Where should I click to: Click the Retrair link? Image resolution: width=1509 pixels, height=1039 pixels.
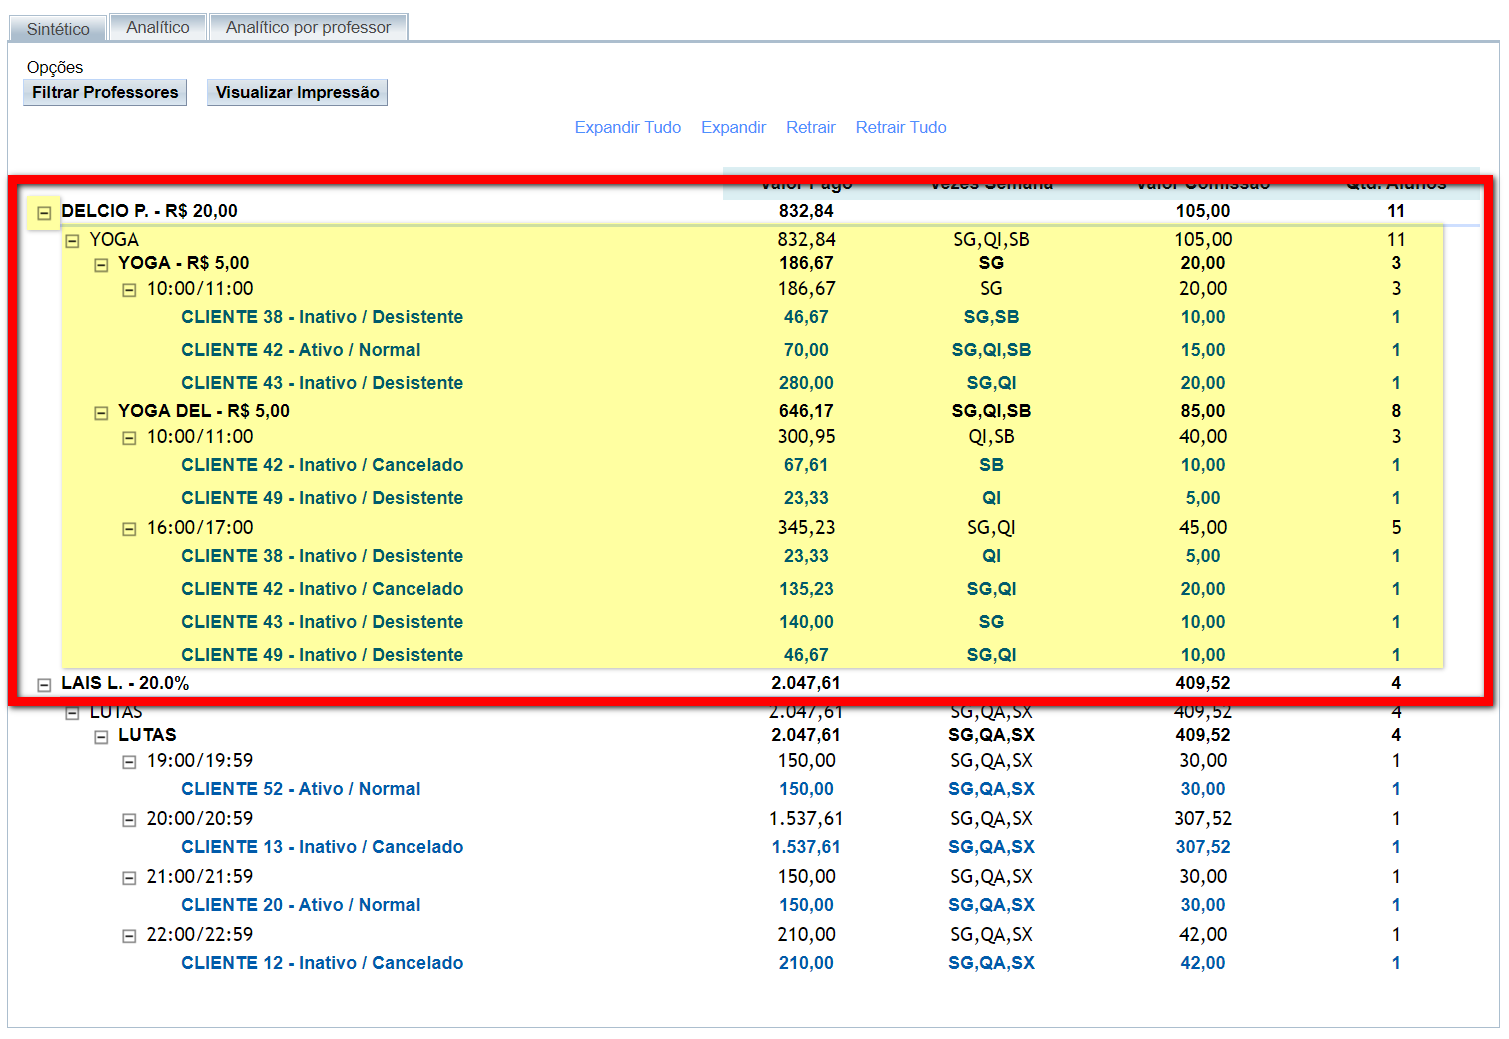tap(810, 128)
